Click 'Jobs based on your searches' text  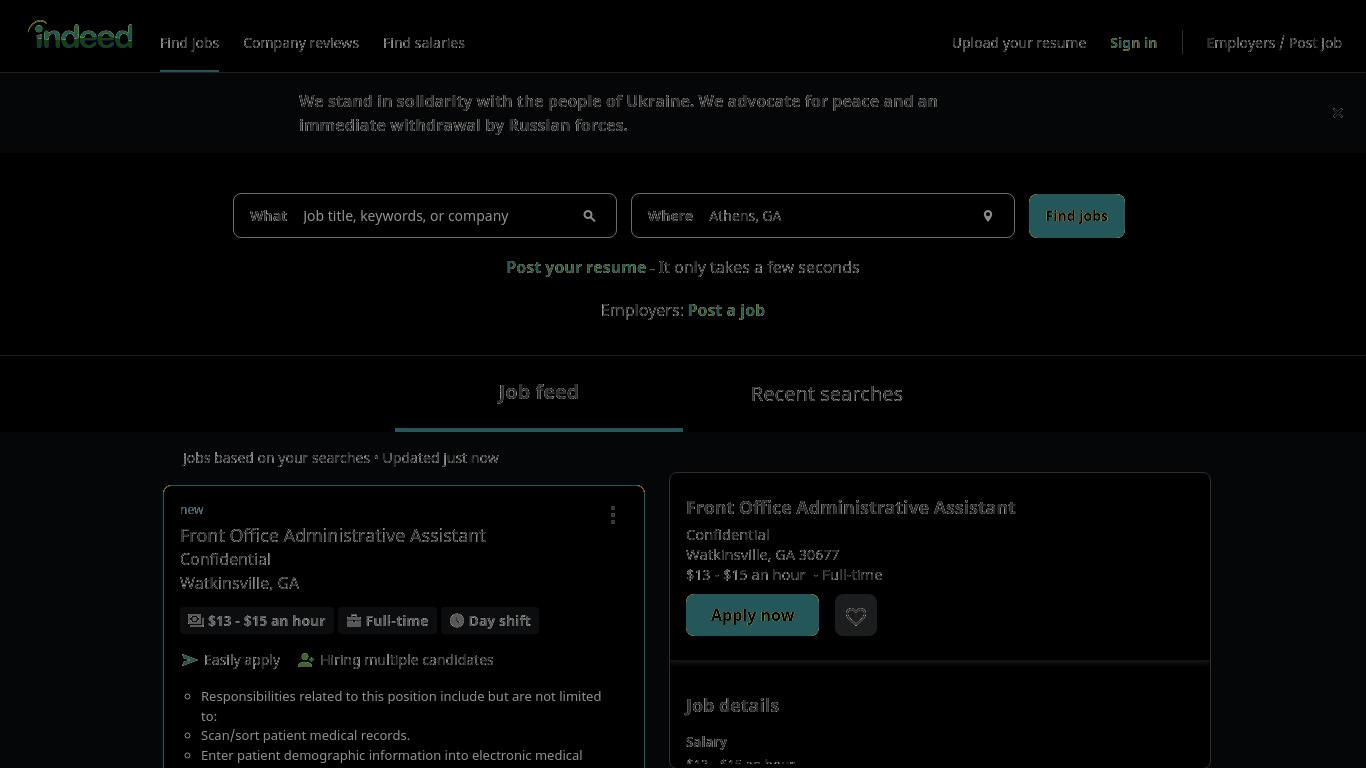tap(276, 458)
